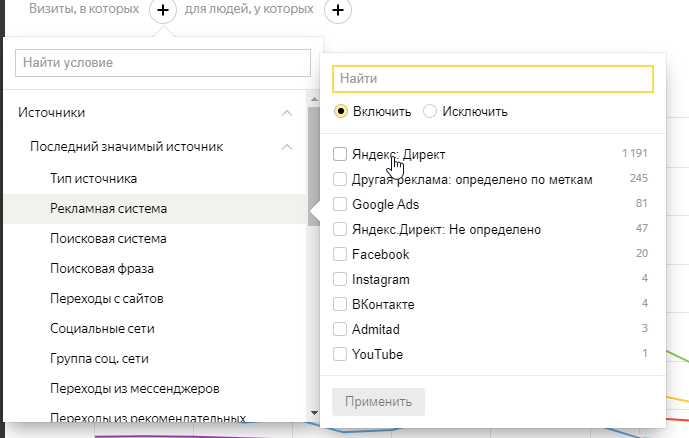Click the 'Визиты, в которых' label

coord(84,9)
